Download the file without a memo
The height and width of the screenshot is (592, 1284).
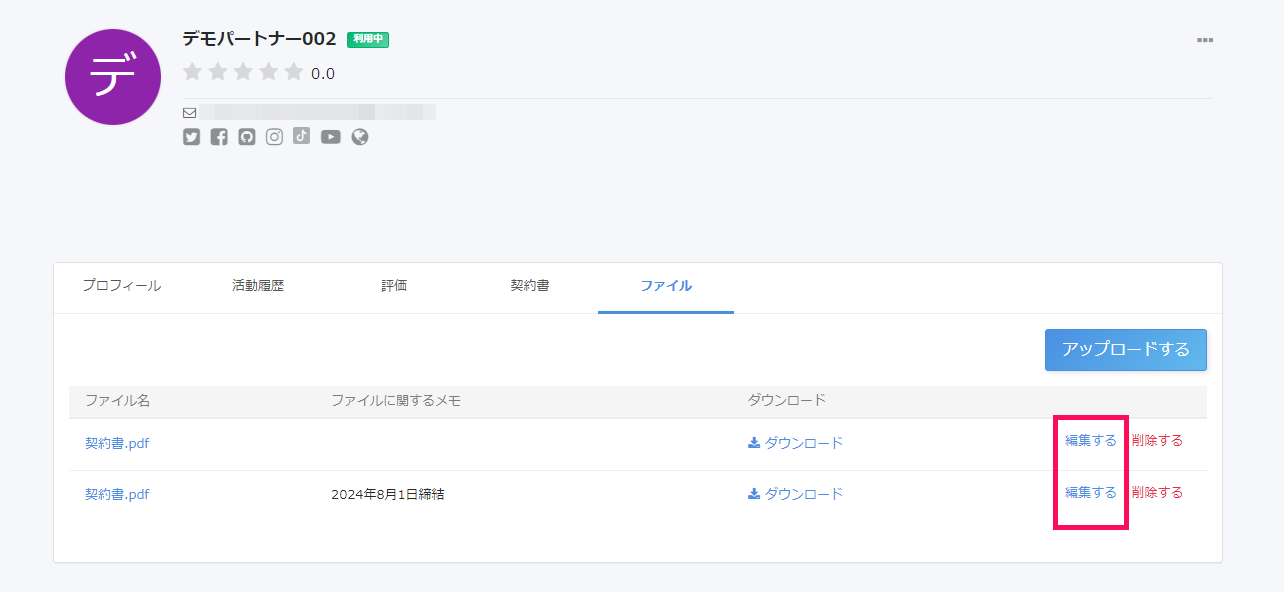[x=796, y=443]
